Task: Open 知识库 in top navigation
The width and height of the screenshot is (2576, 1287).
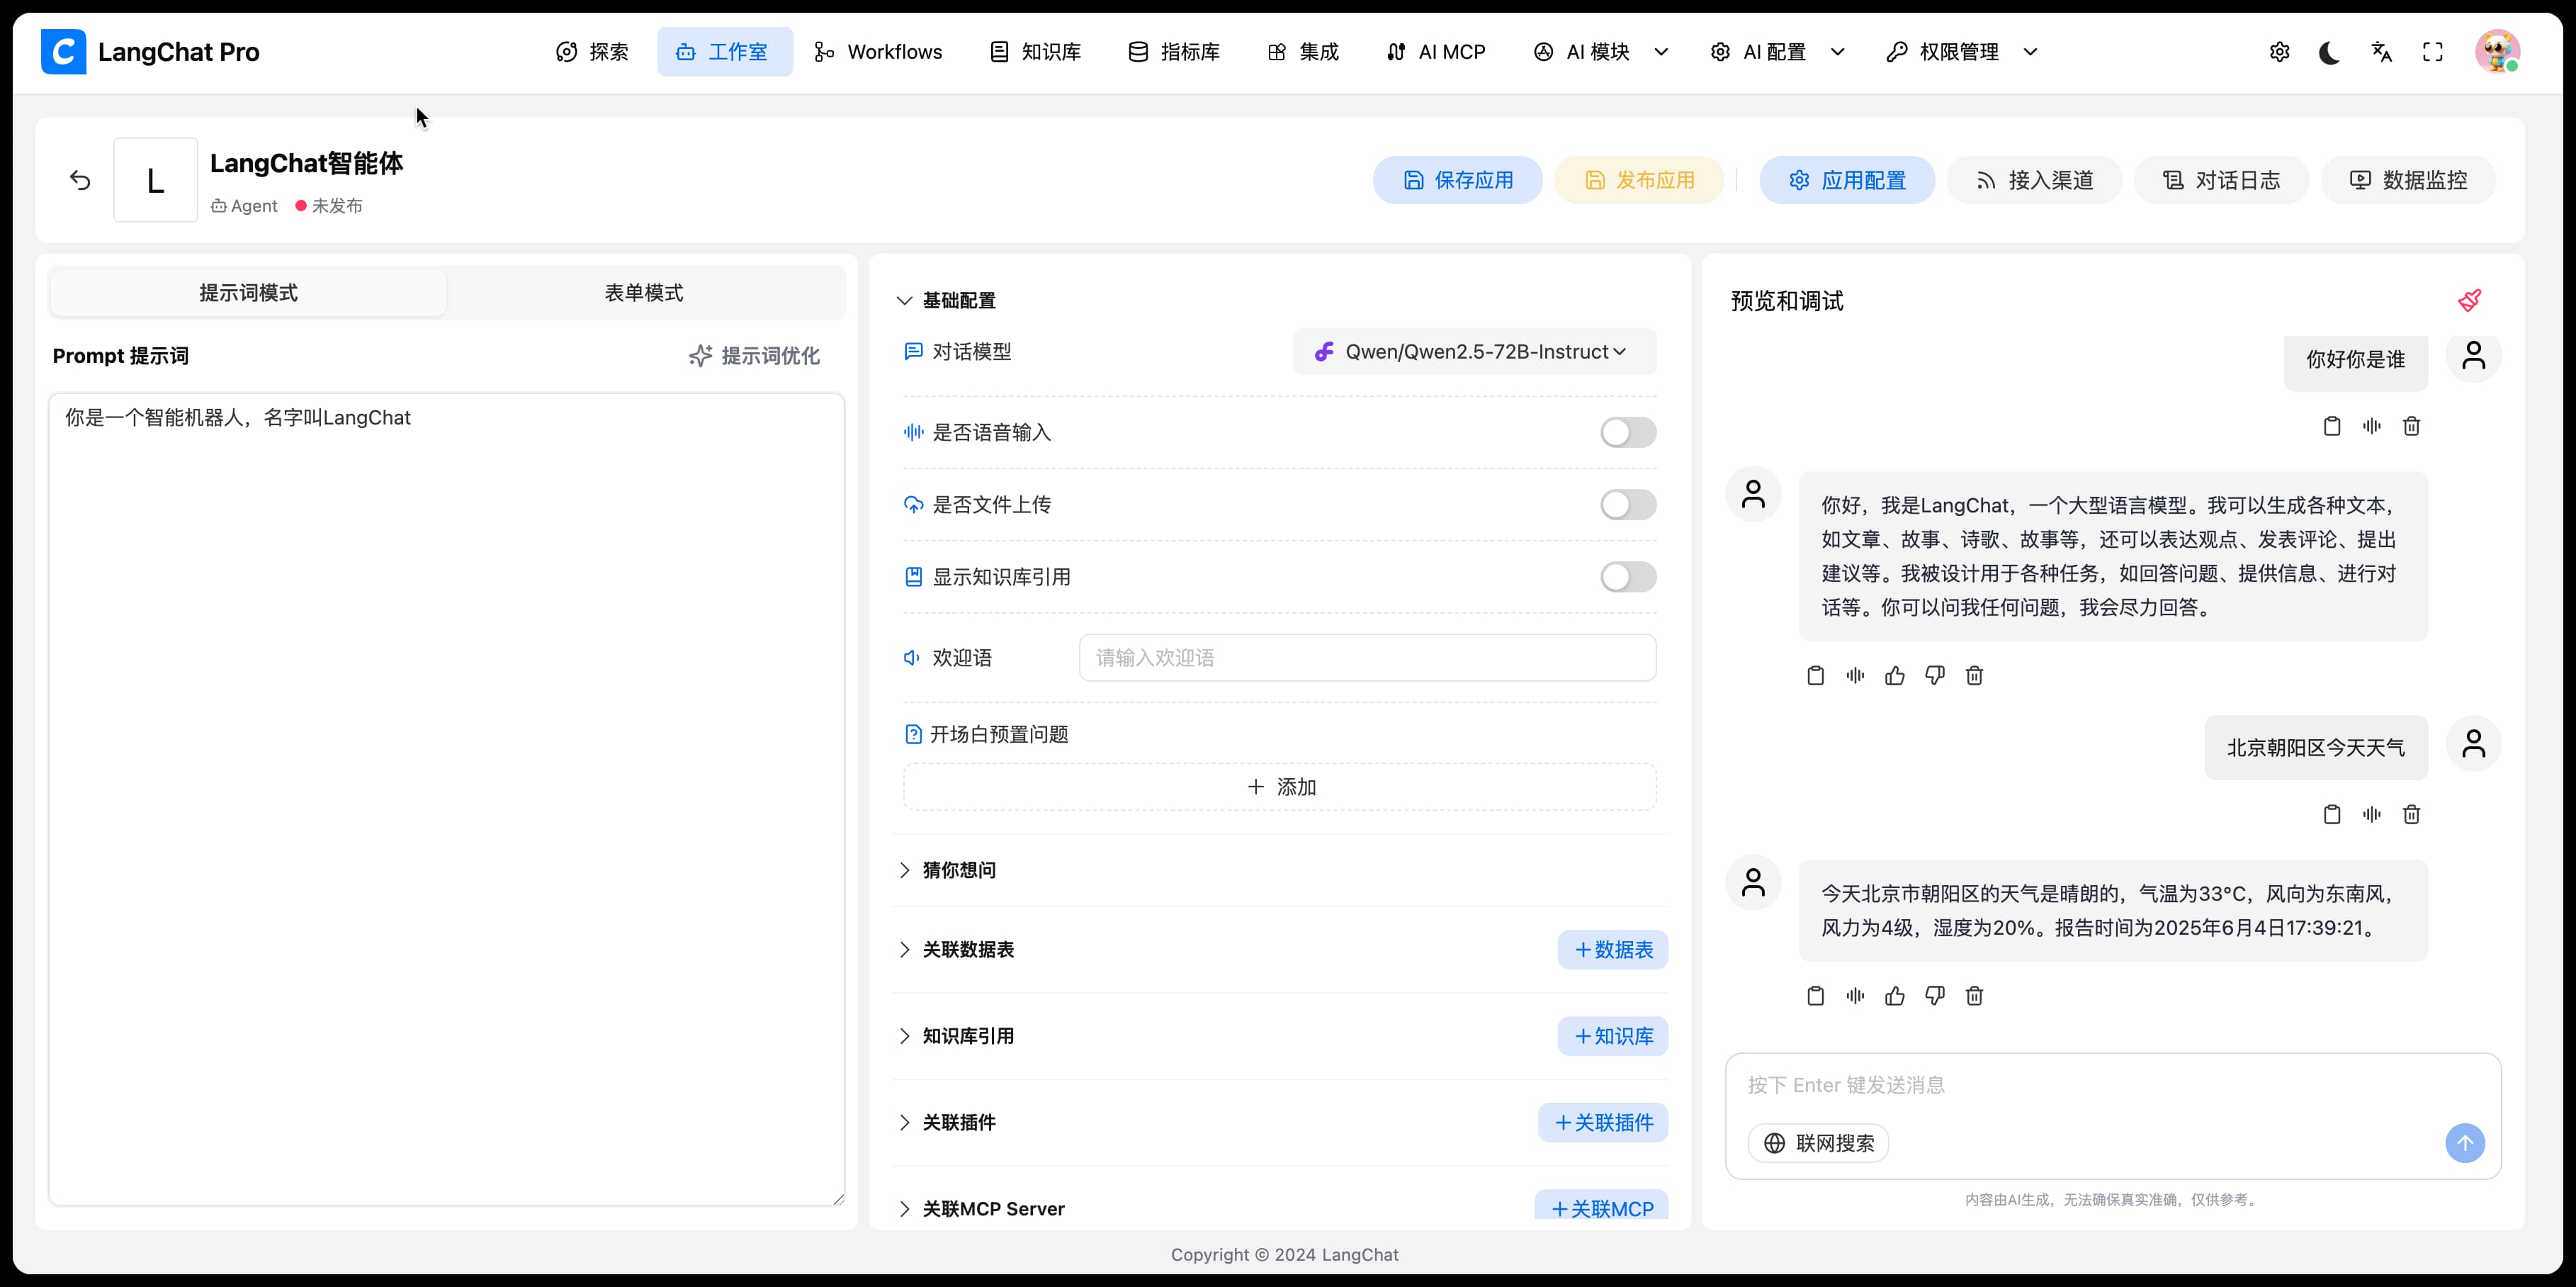Action: (1035, 52)
